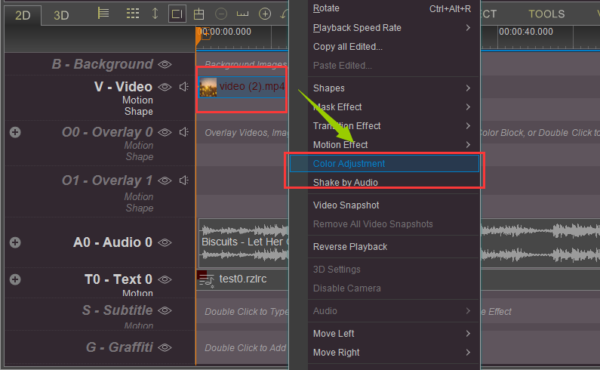
Task: Toggle visibility of Subtitle track
Action: [x=165, y=311]
